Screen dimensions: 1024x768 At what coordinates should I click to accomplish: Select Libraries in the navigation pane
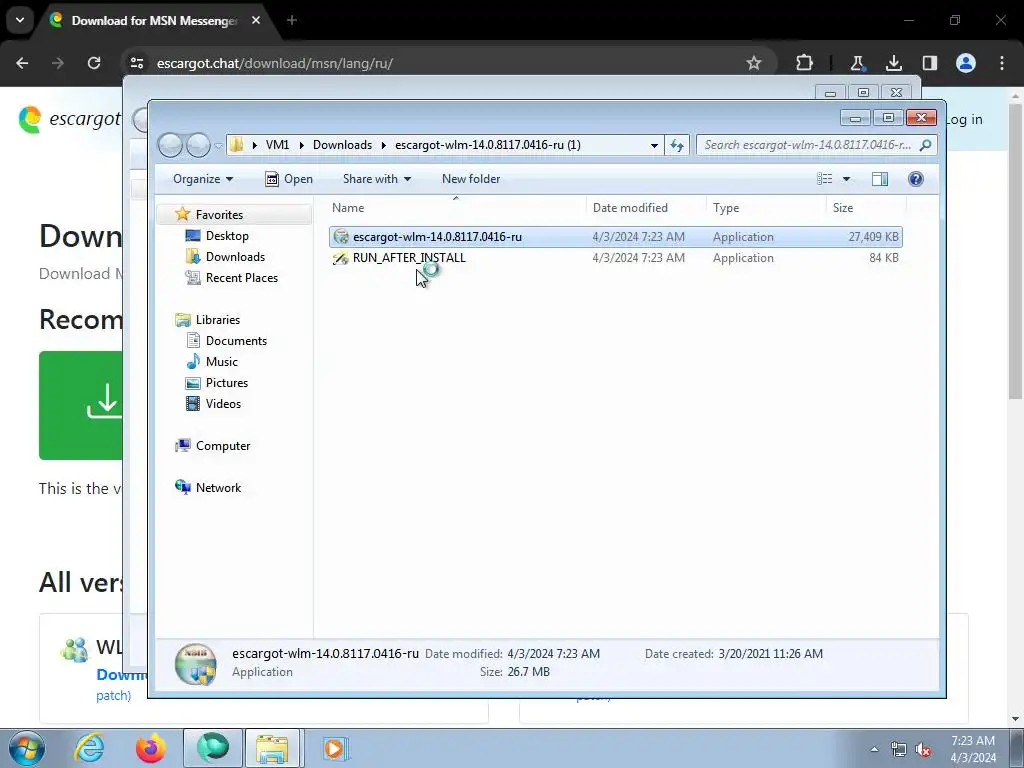tap(217, 320)
